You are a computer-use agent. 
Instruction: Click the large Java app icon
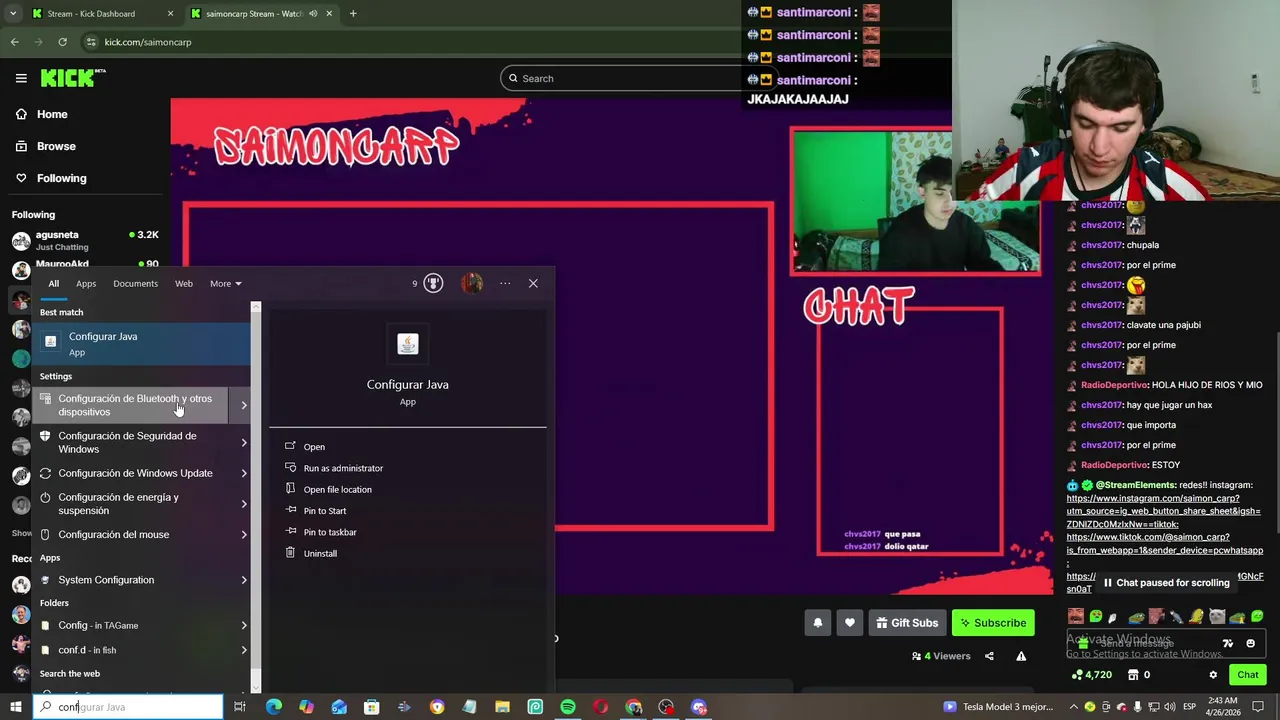tap(407, 344)
